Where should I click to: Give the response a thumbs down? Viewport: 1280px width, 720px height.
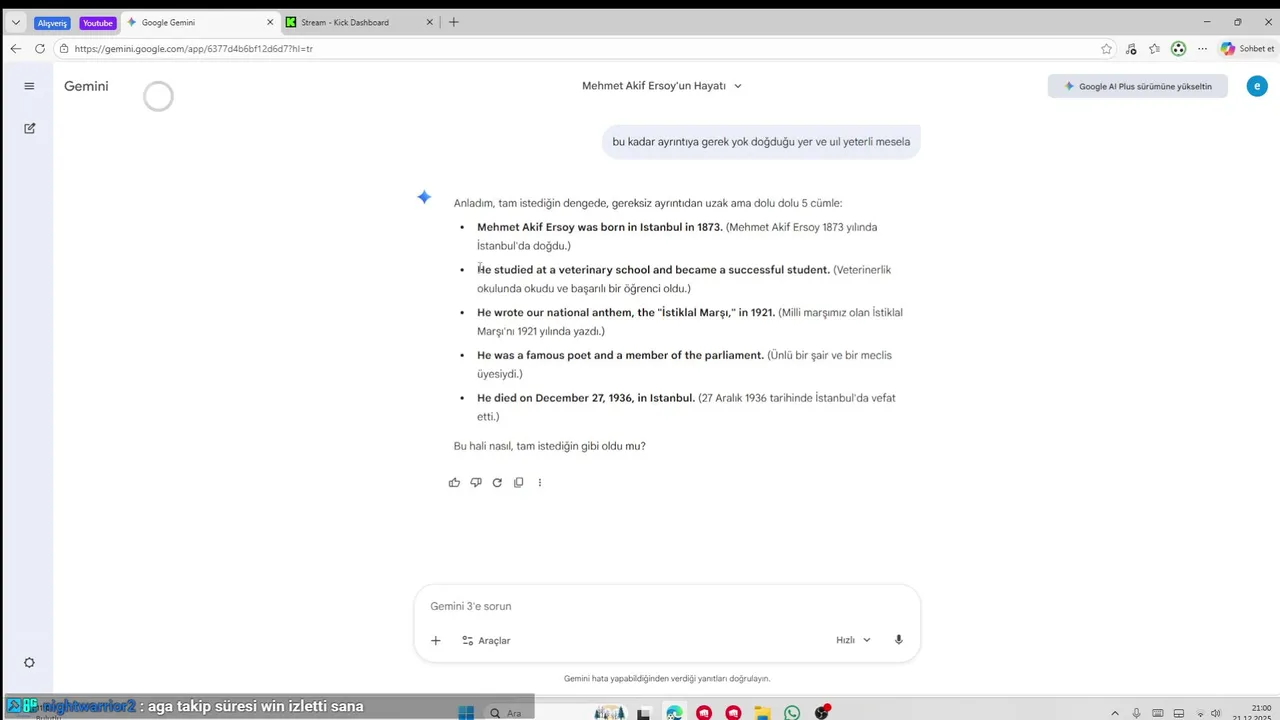476,482
